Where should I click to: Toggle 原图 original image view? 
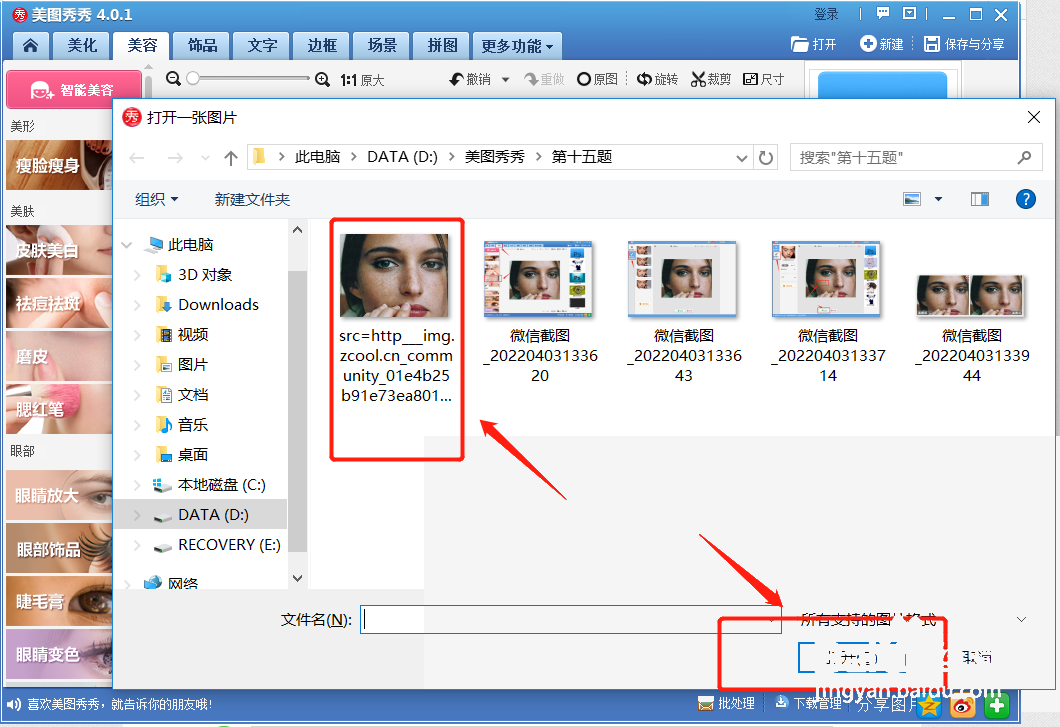point(597,79)
